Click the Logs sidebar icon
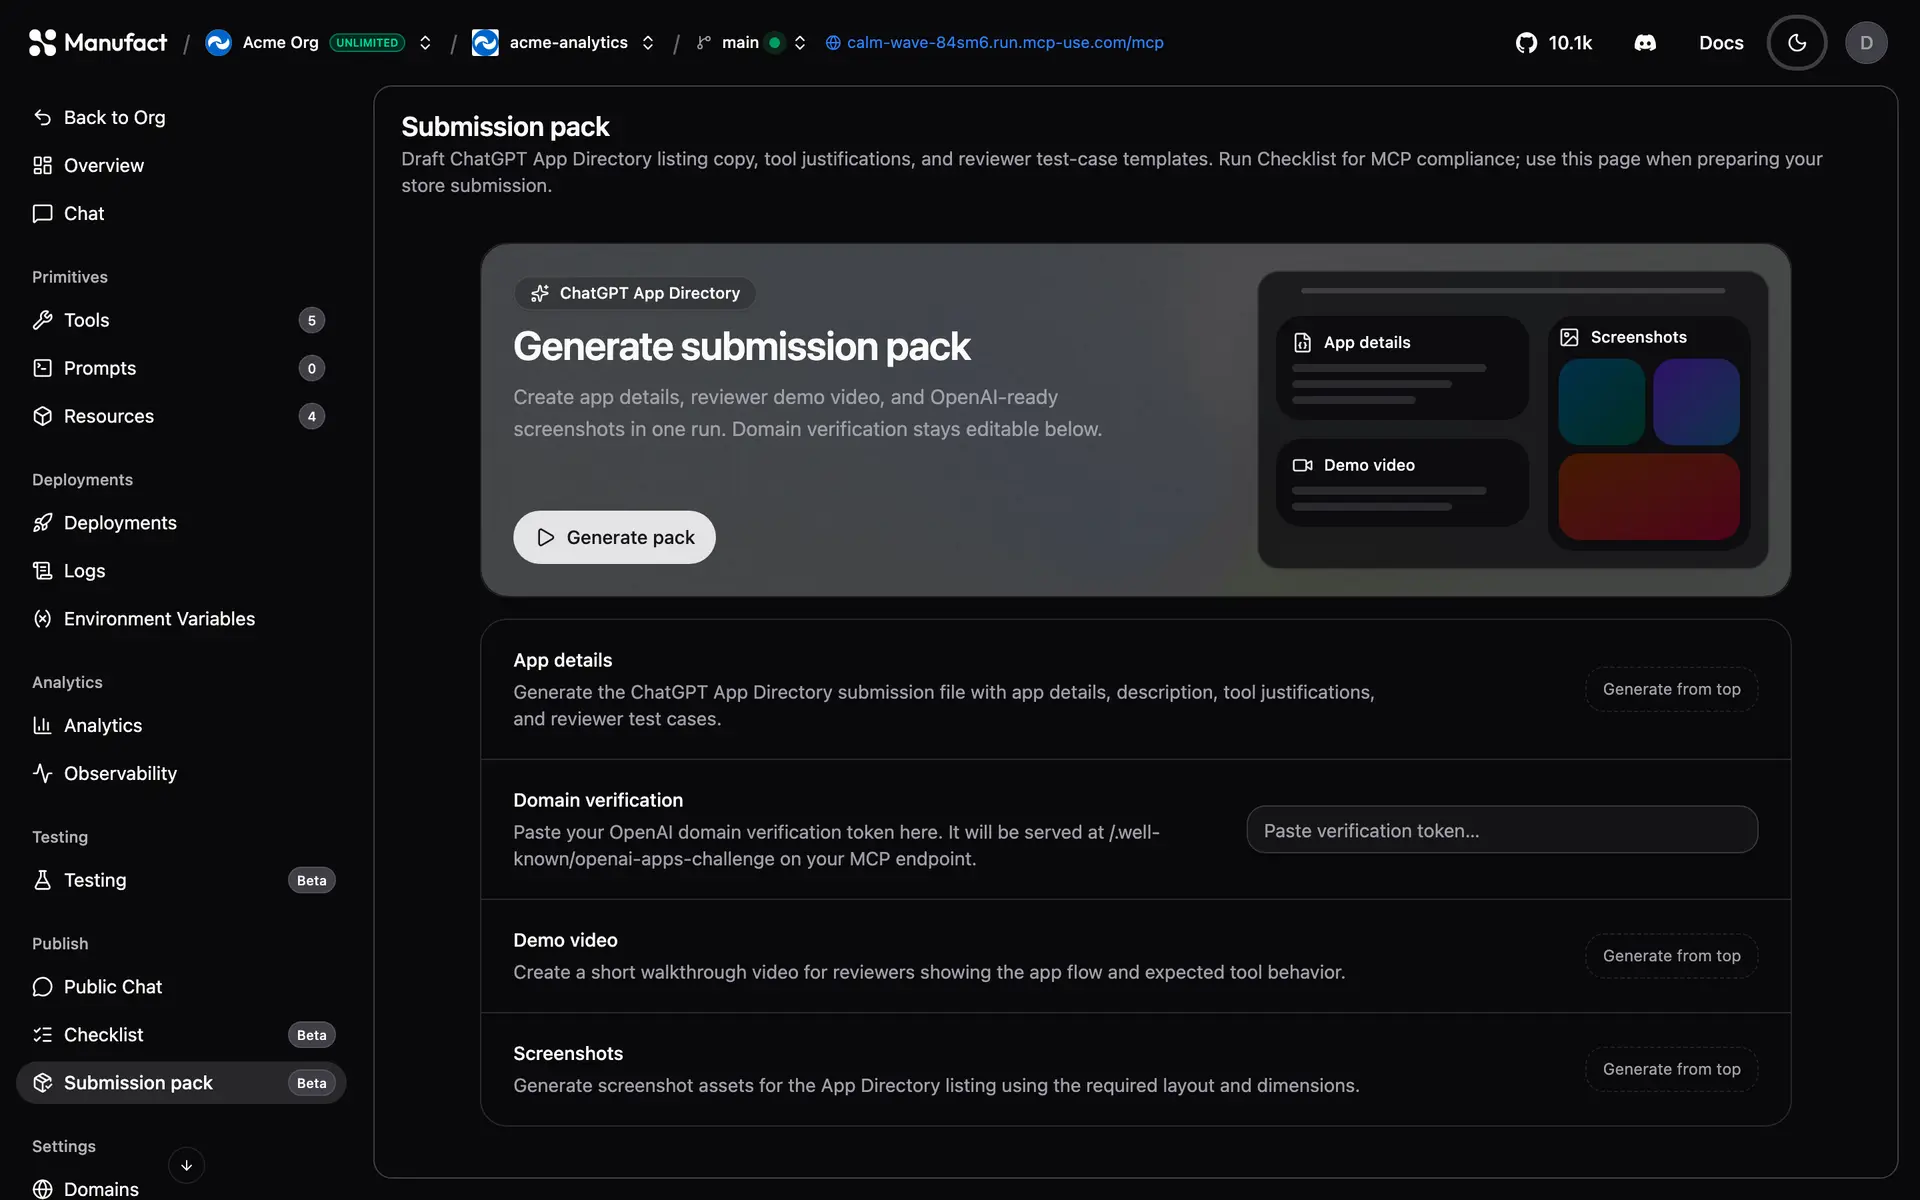1920x1200 pixels. (x=42, y=571)
